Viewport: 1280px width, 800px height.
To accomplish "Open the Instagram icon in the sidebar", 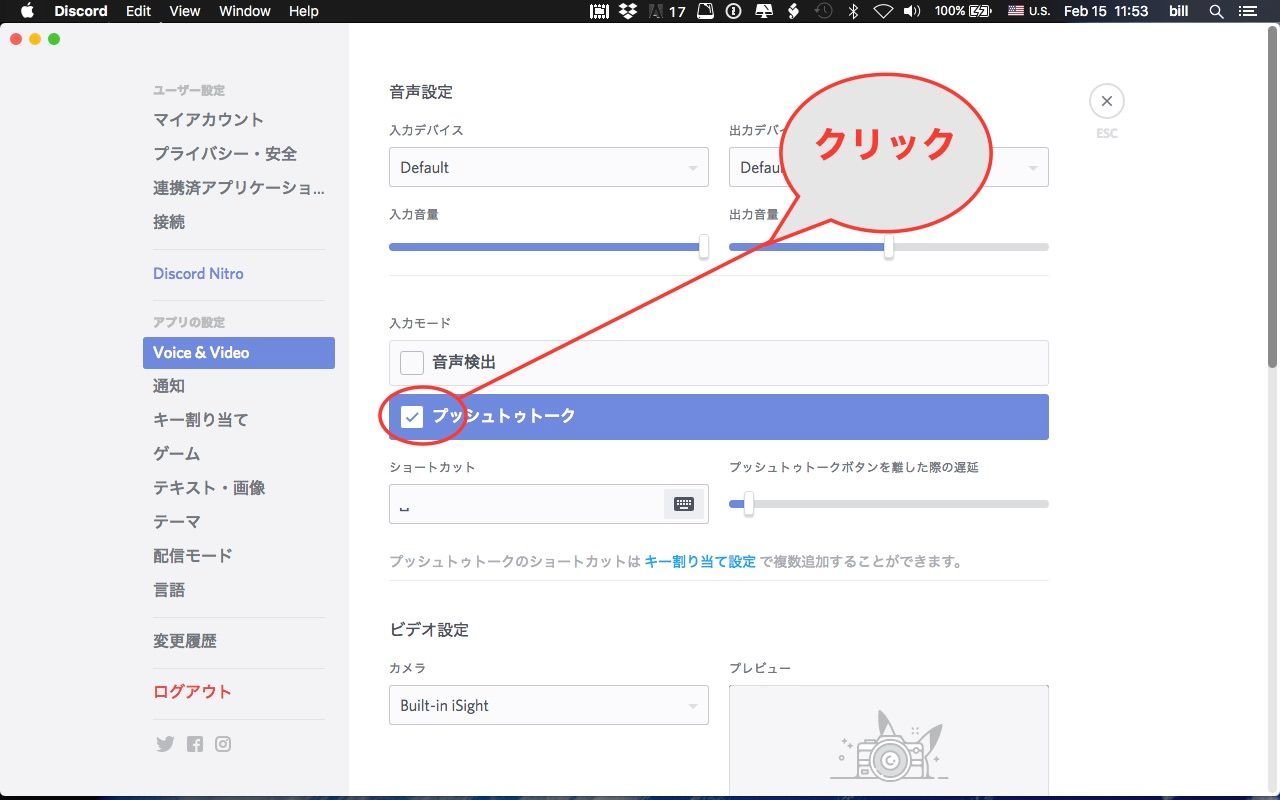I will pyautogui.click(x=223, y=744).
